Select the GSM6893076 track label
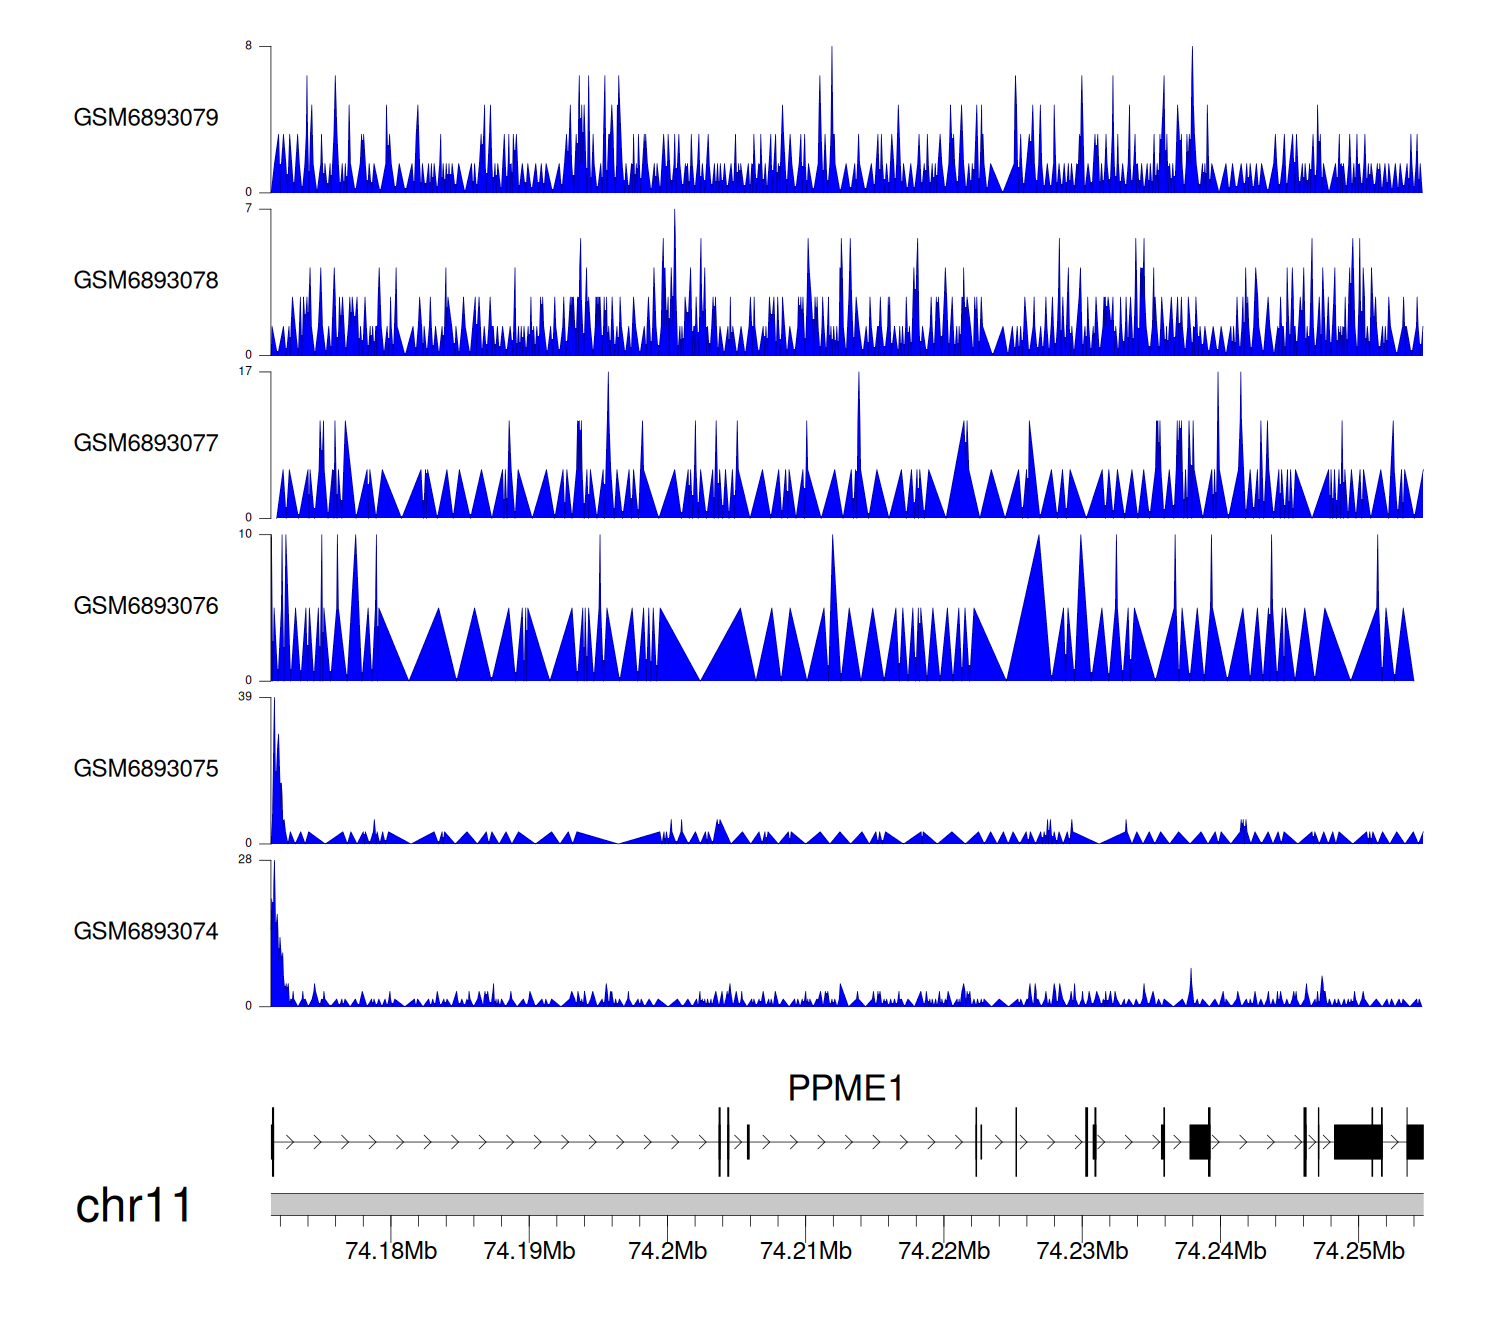 [146, 606]
